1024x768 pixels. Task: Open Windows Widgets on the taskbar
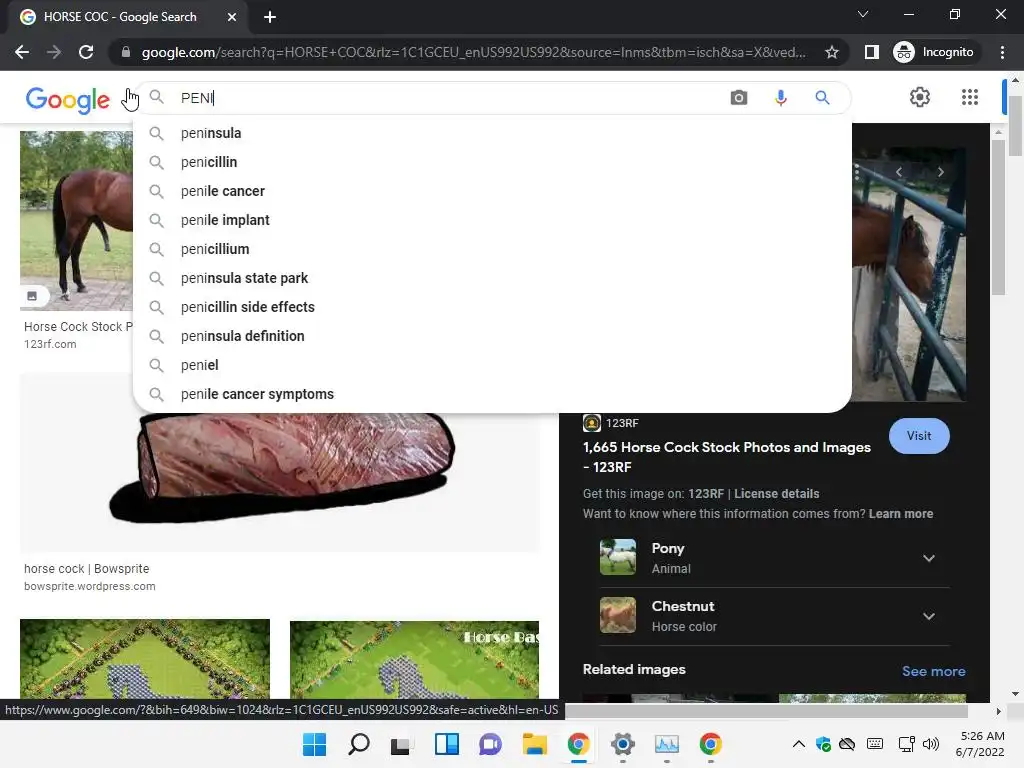pyautogui.click(x=447, y=744)
